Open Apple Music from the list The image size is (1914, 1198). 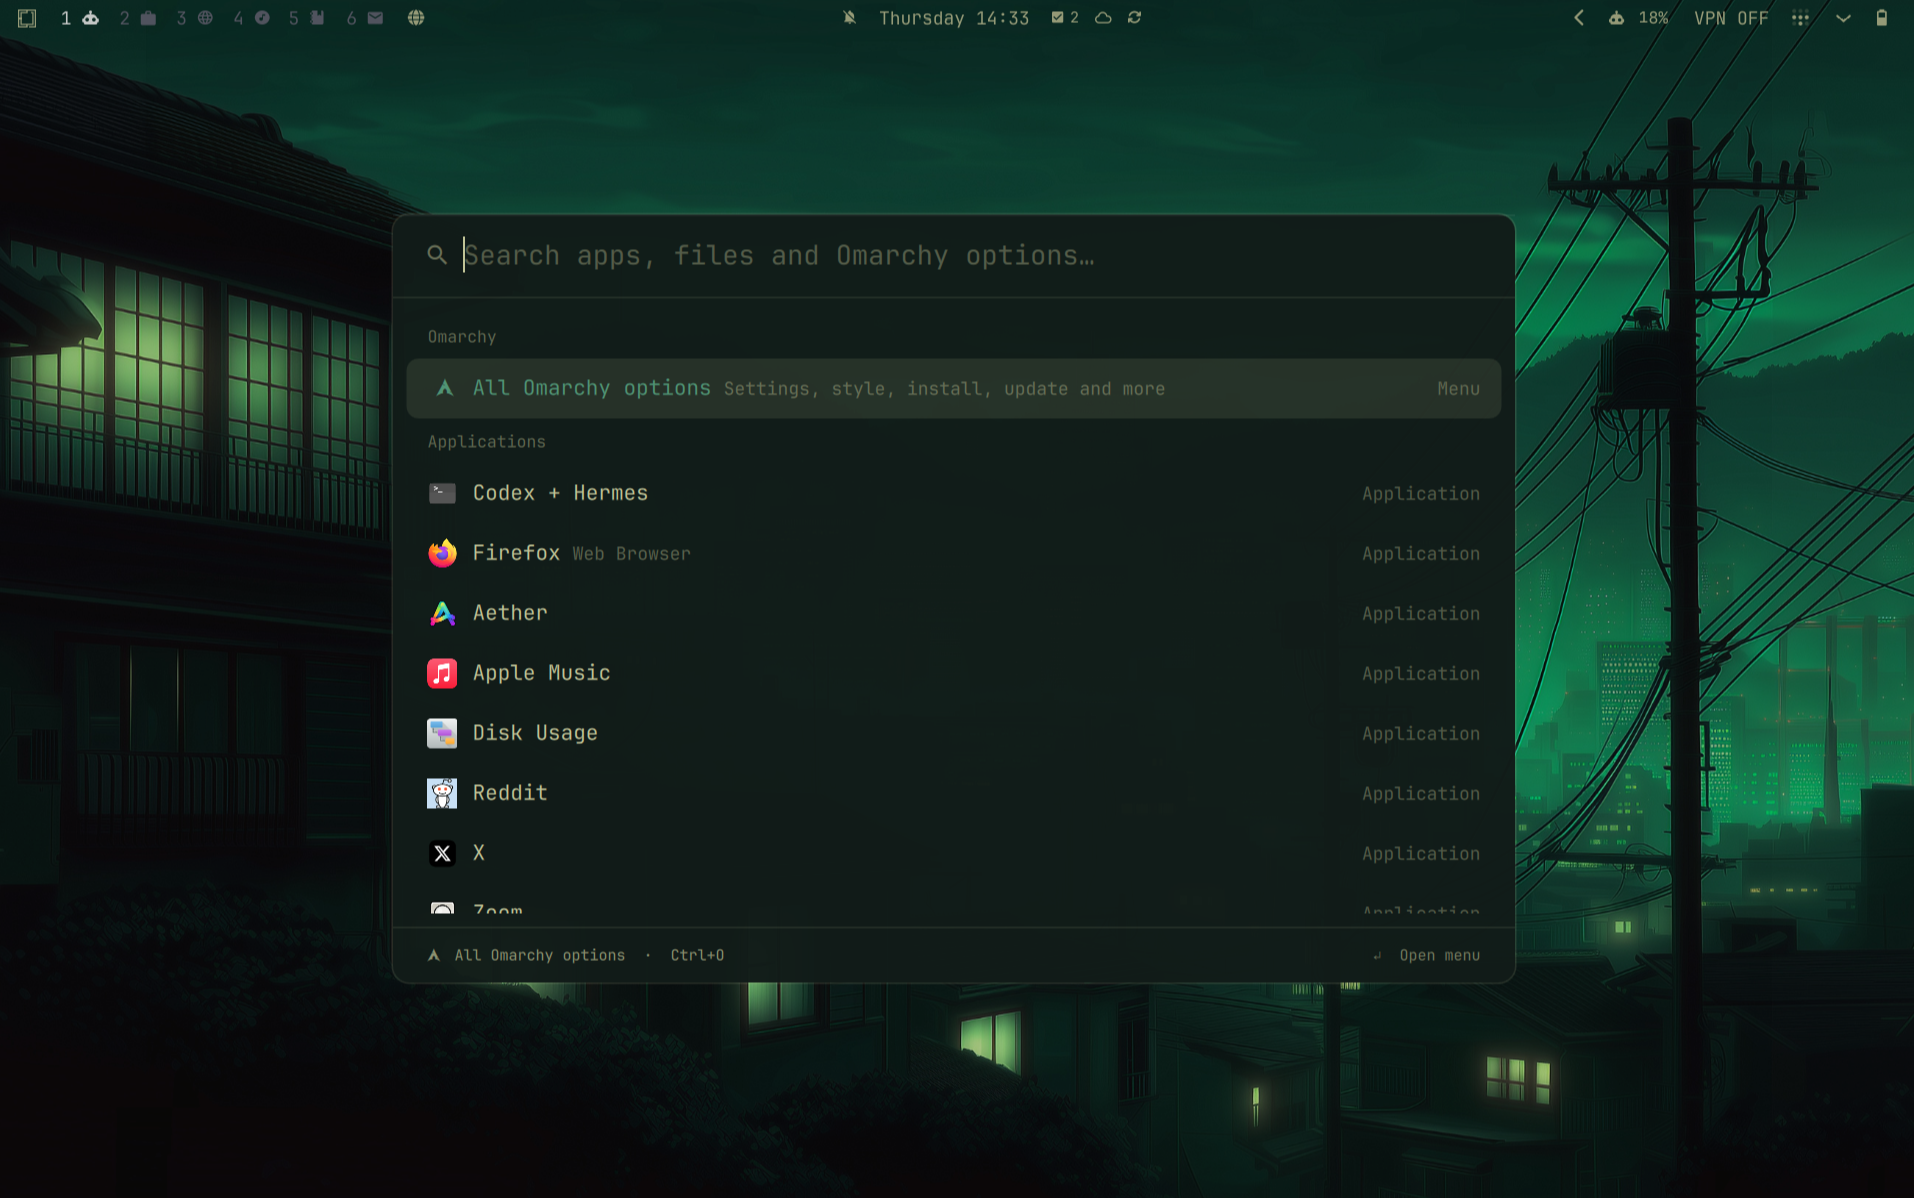pos(953,673)
